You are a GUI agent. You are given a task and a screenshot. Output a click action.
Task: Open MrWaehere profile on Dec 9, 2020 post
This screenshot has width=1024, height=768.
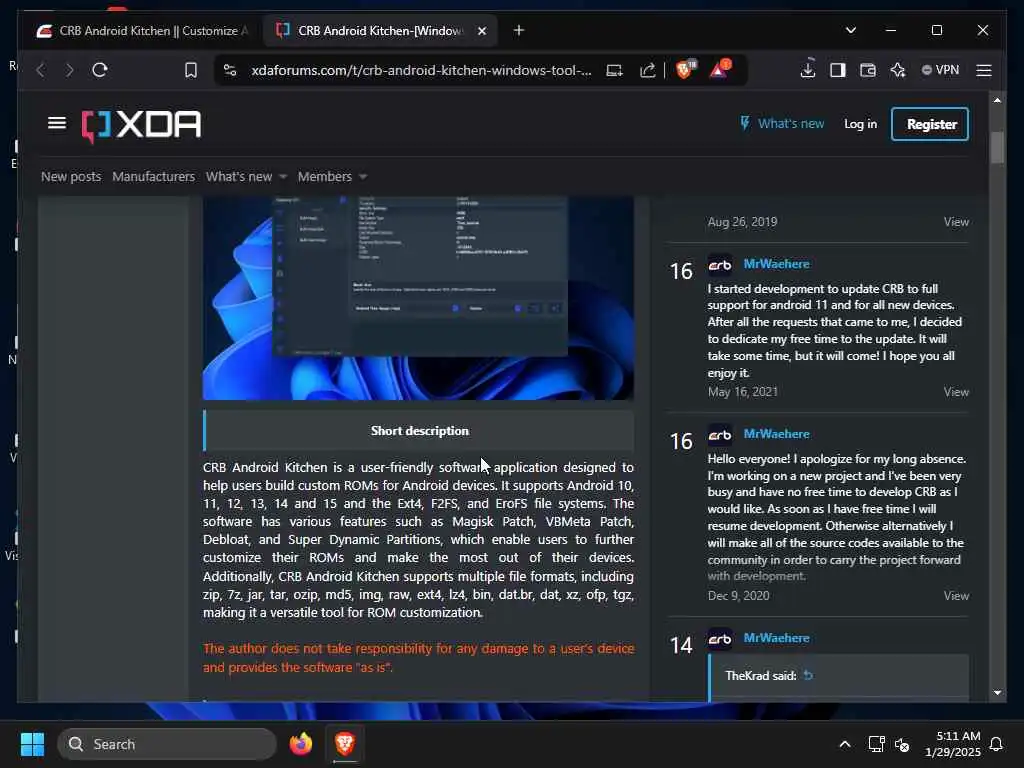(x=776, y=434)
